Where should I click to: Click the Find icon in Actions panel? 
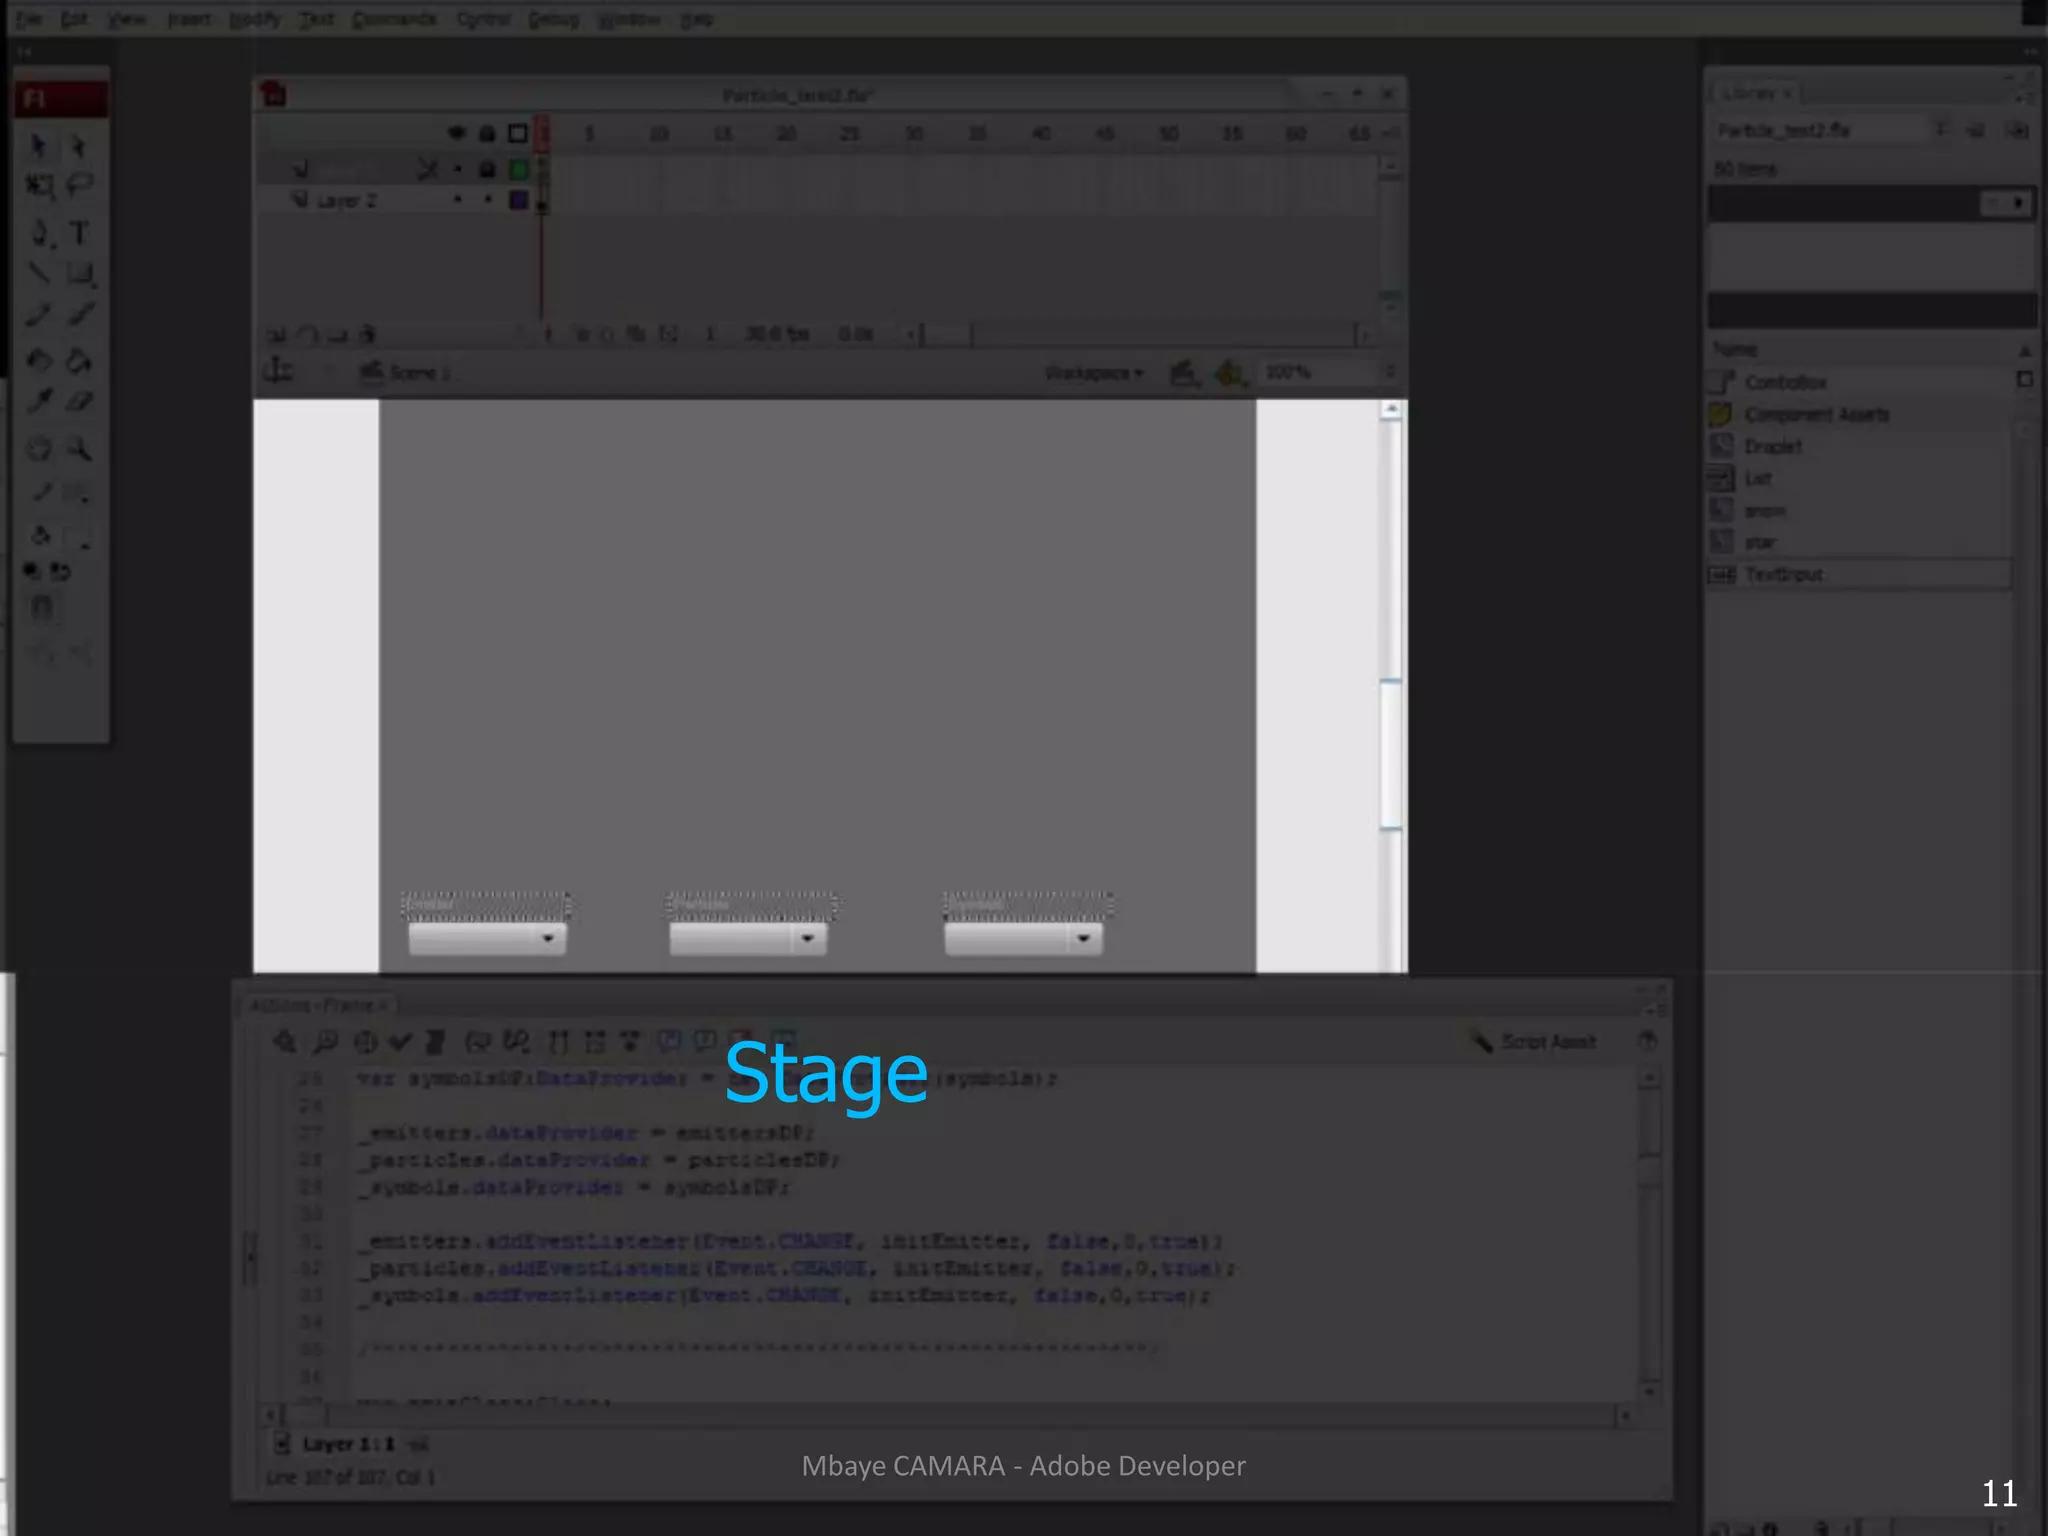325,1042
